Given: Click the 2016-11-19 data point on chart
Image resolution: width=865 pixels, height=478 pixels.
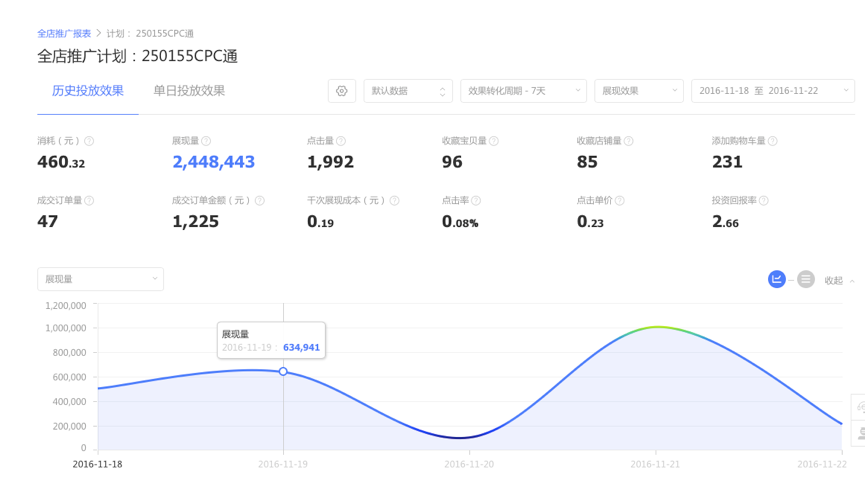Looking at the screenshot, I should [x=283, y=371].
